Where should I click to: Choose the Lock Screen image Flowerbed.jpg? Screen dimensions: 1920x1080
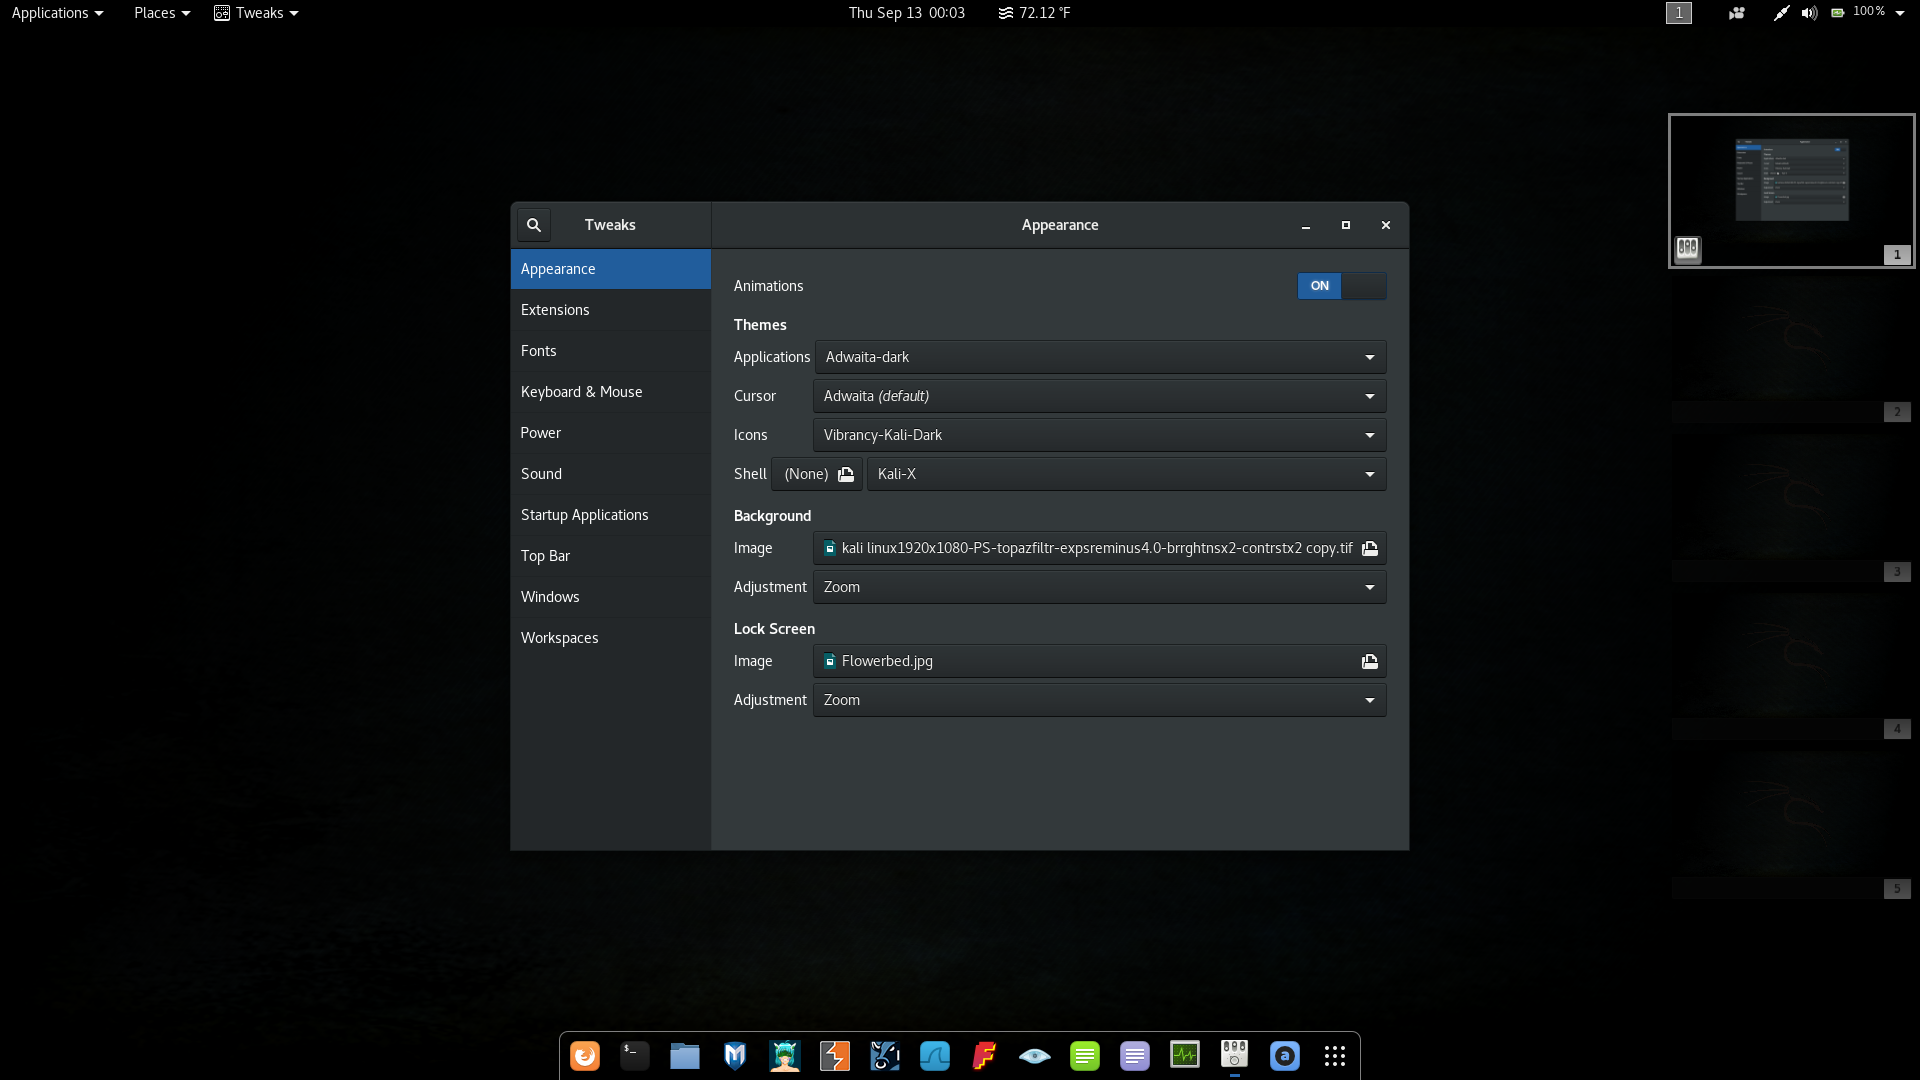[x=1100, y=661]
